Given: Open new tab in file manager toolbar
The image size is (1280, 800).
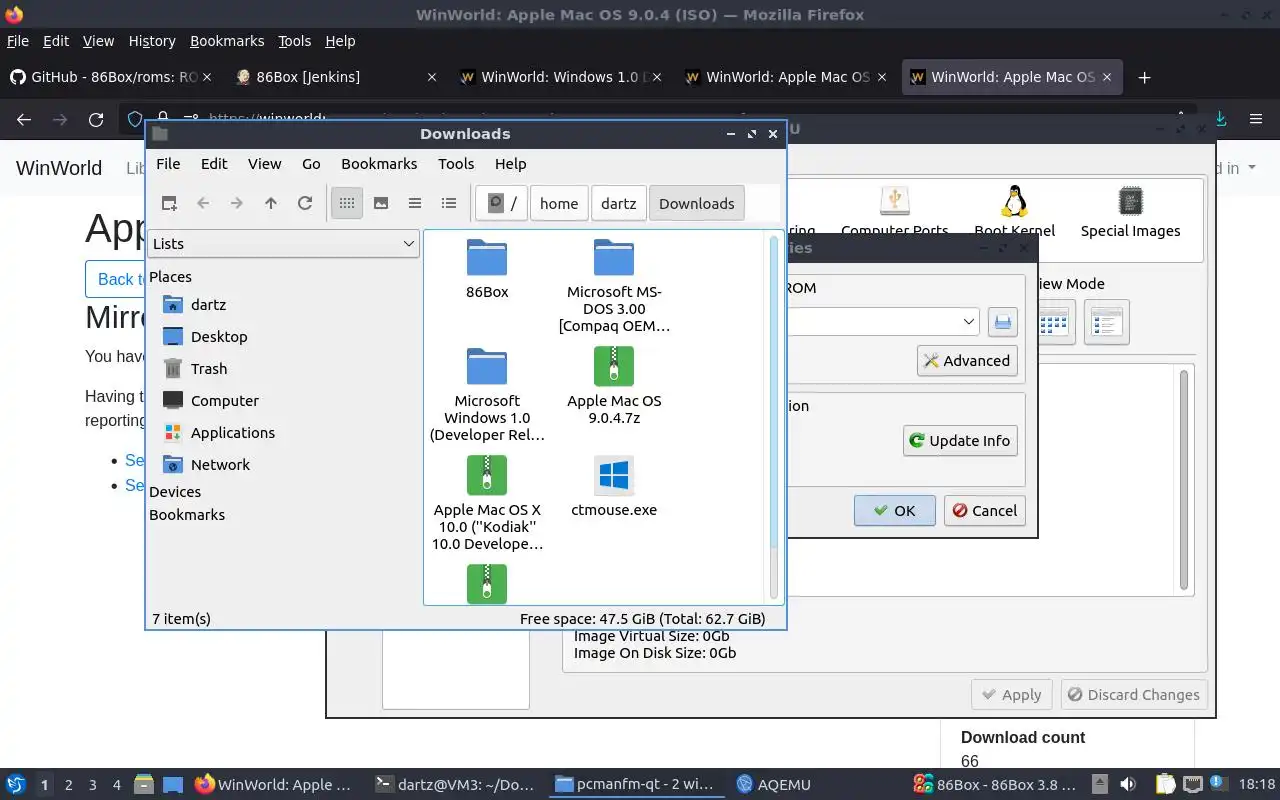Looking at the screenshot, I should 169,203.
